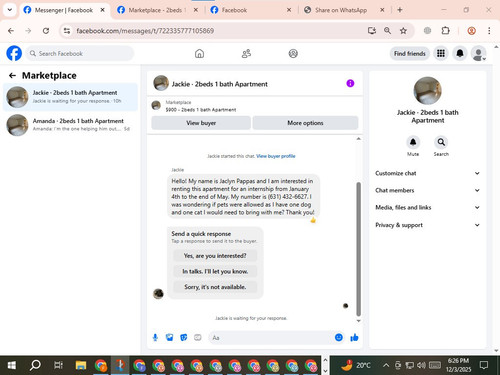Mute this chat with the bell icon
500x375 pixels.
pyautogui.click(x=413, y=142)
